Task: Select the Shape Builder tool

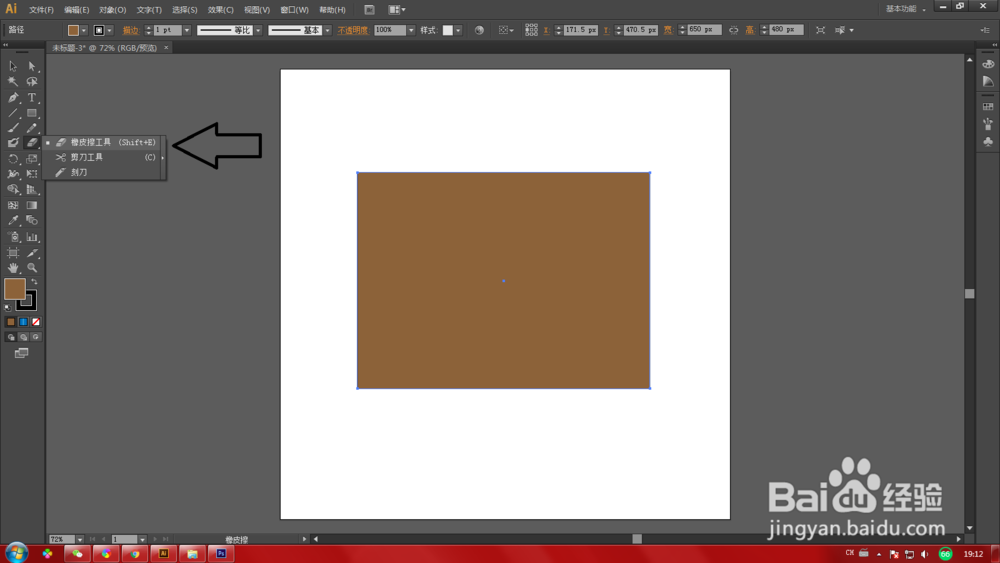Action: [x=13, y=189]
